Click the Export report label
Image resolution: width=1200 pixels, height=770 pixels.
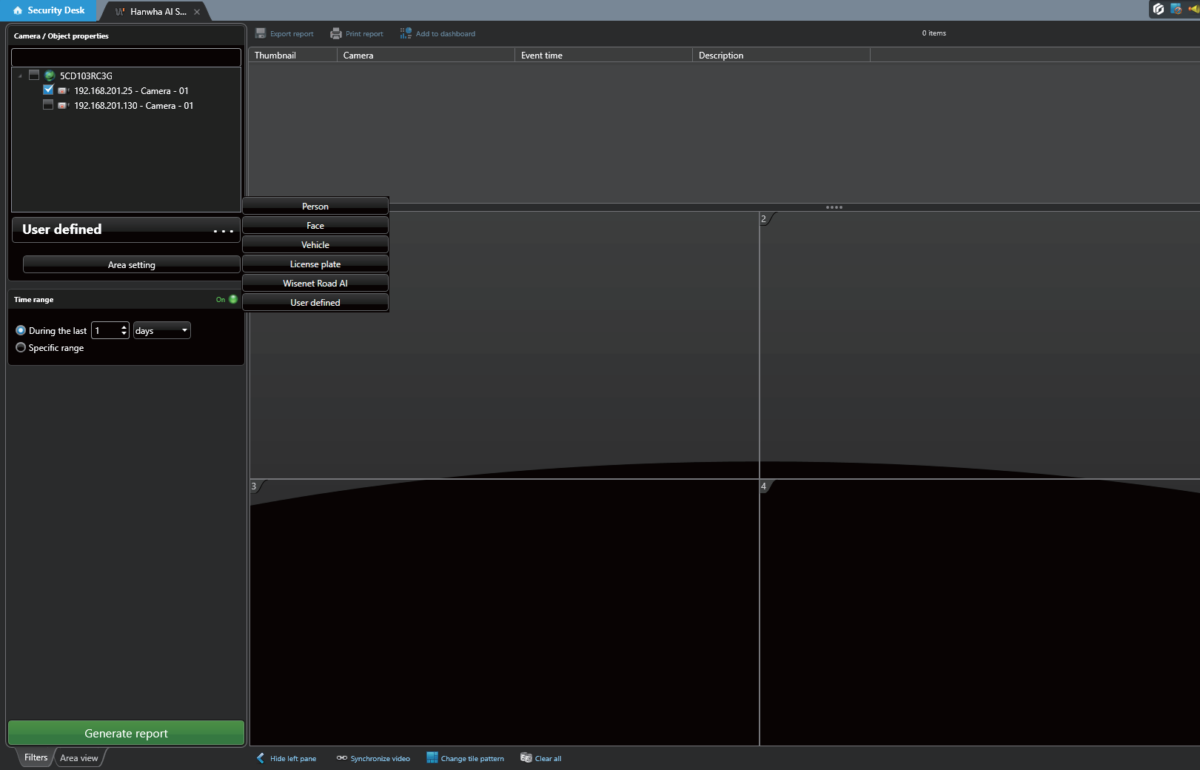[292, 34]
